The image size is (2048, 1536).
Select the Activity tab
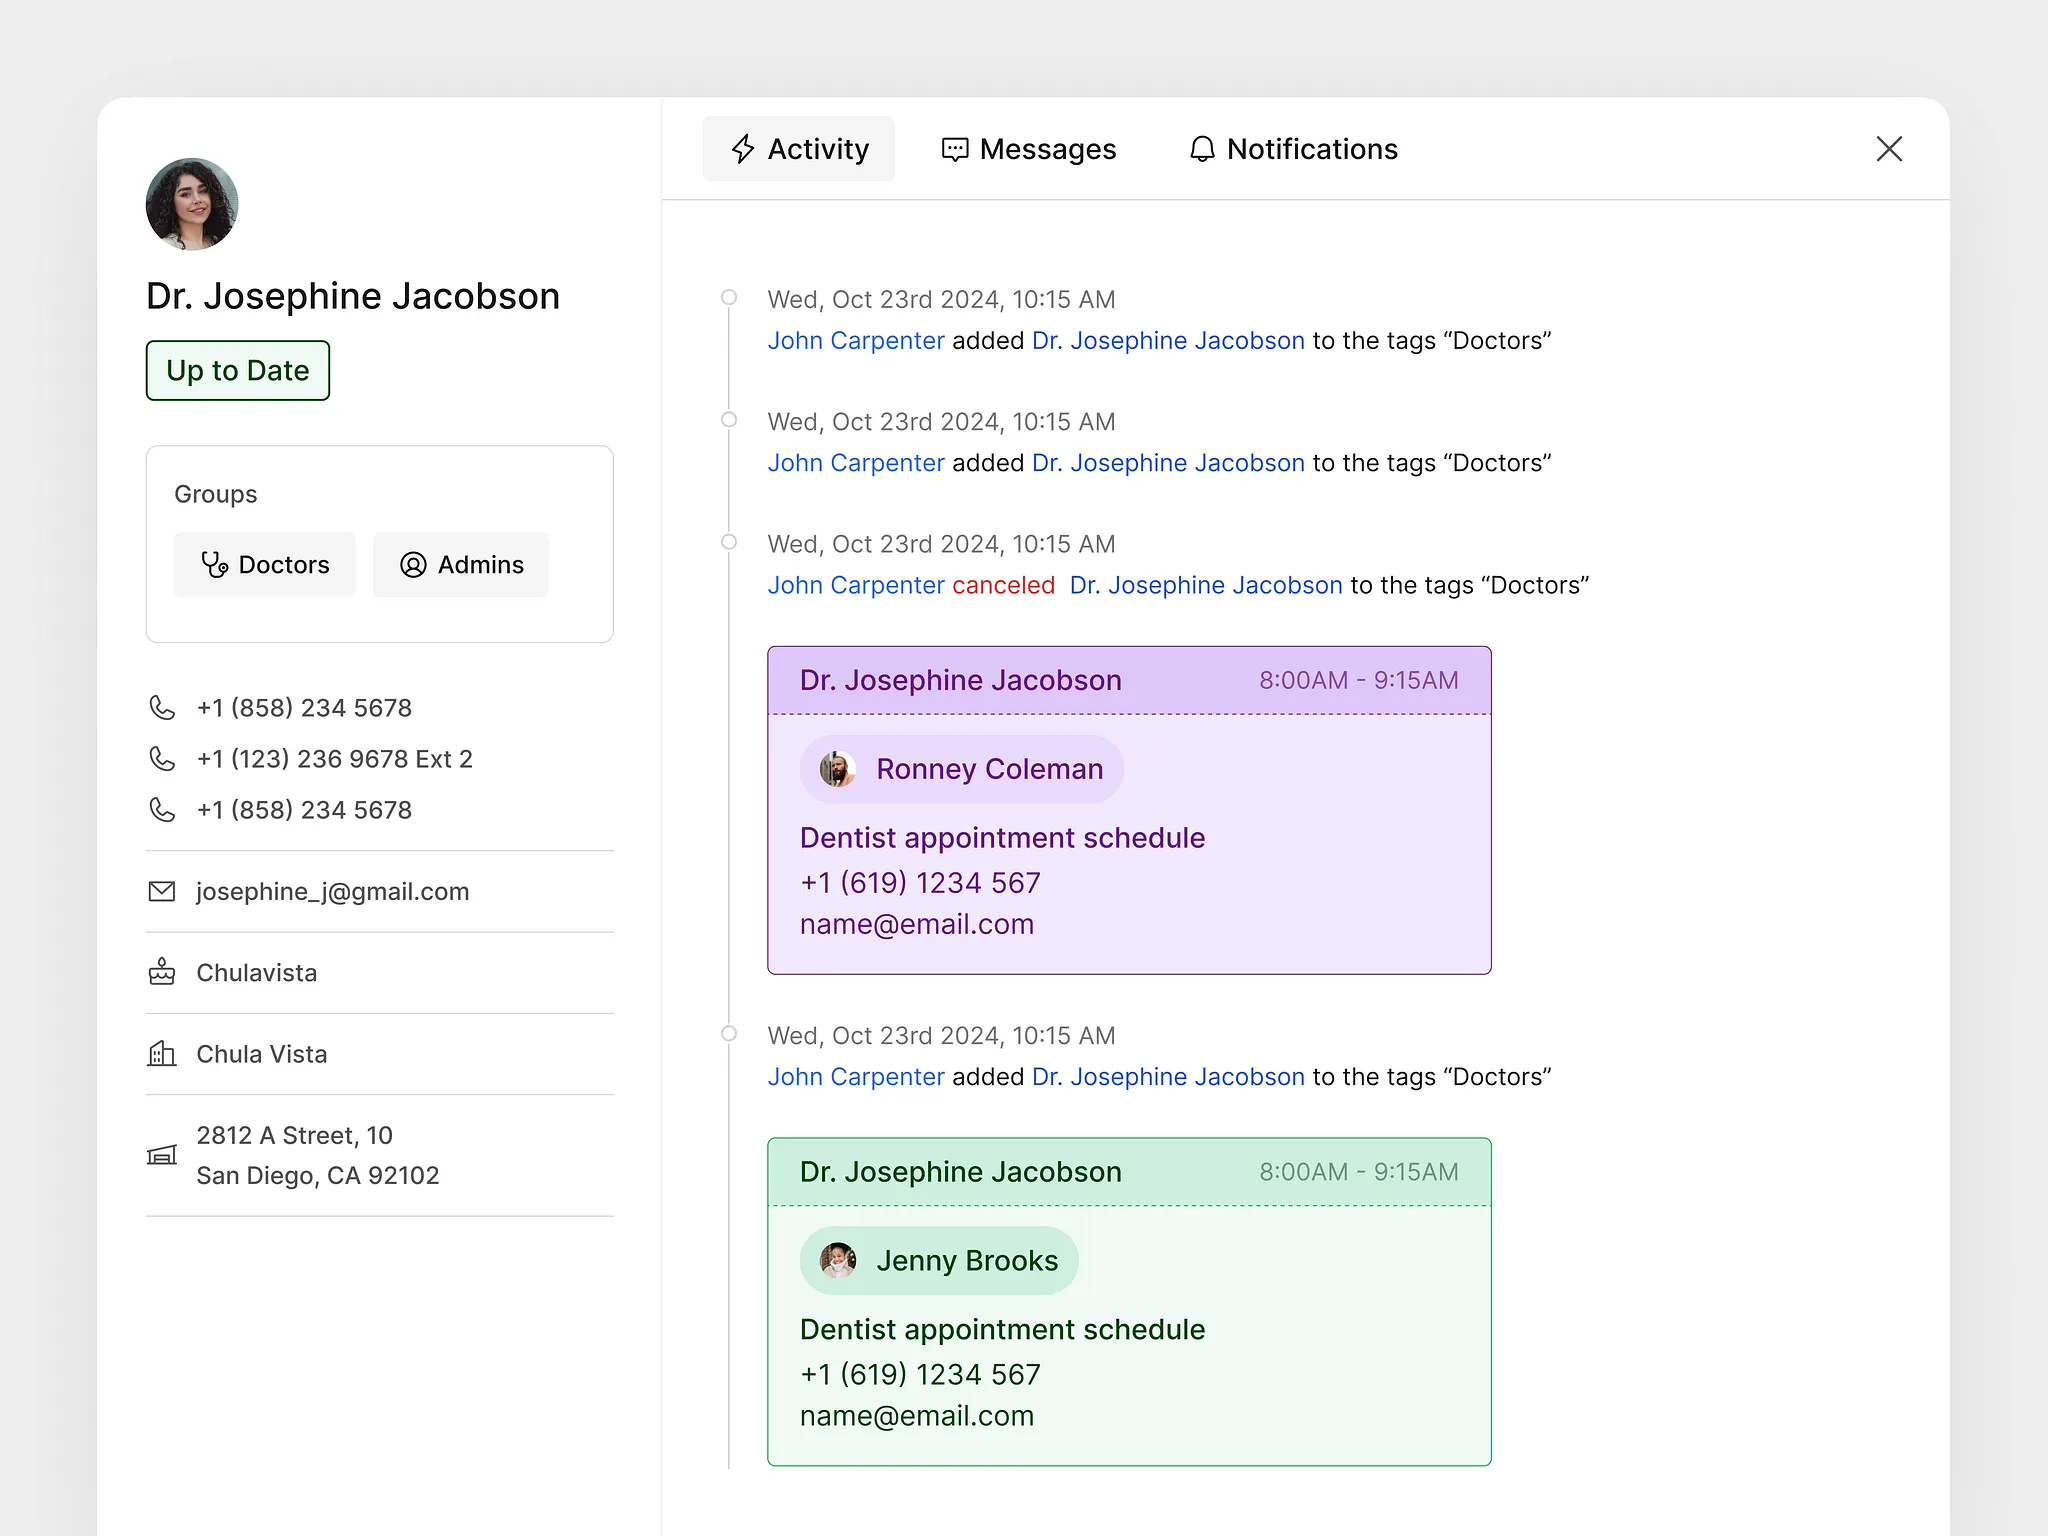(799, 149)
